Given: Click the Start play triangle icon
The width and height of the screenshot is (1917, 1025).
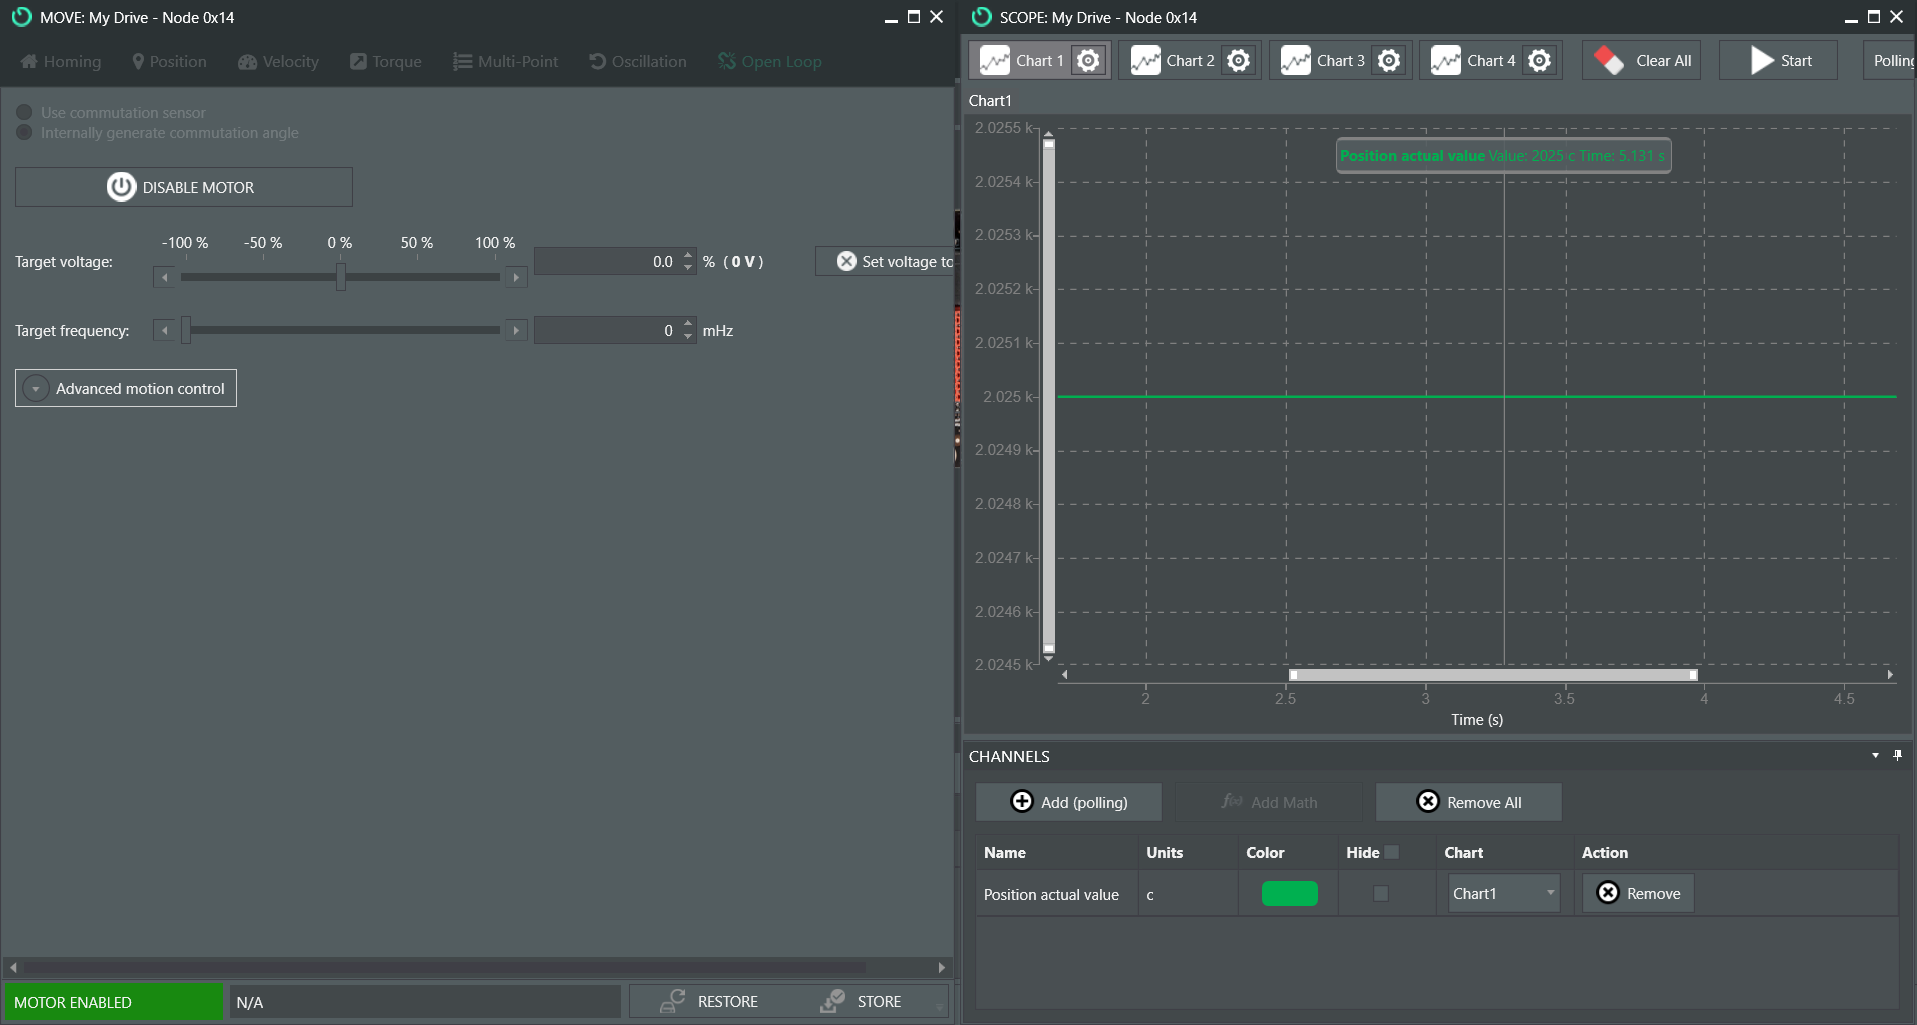Looking at the screenshot, I should pos(1762,61).
